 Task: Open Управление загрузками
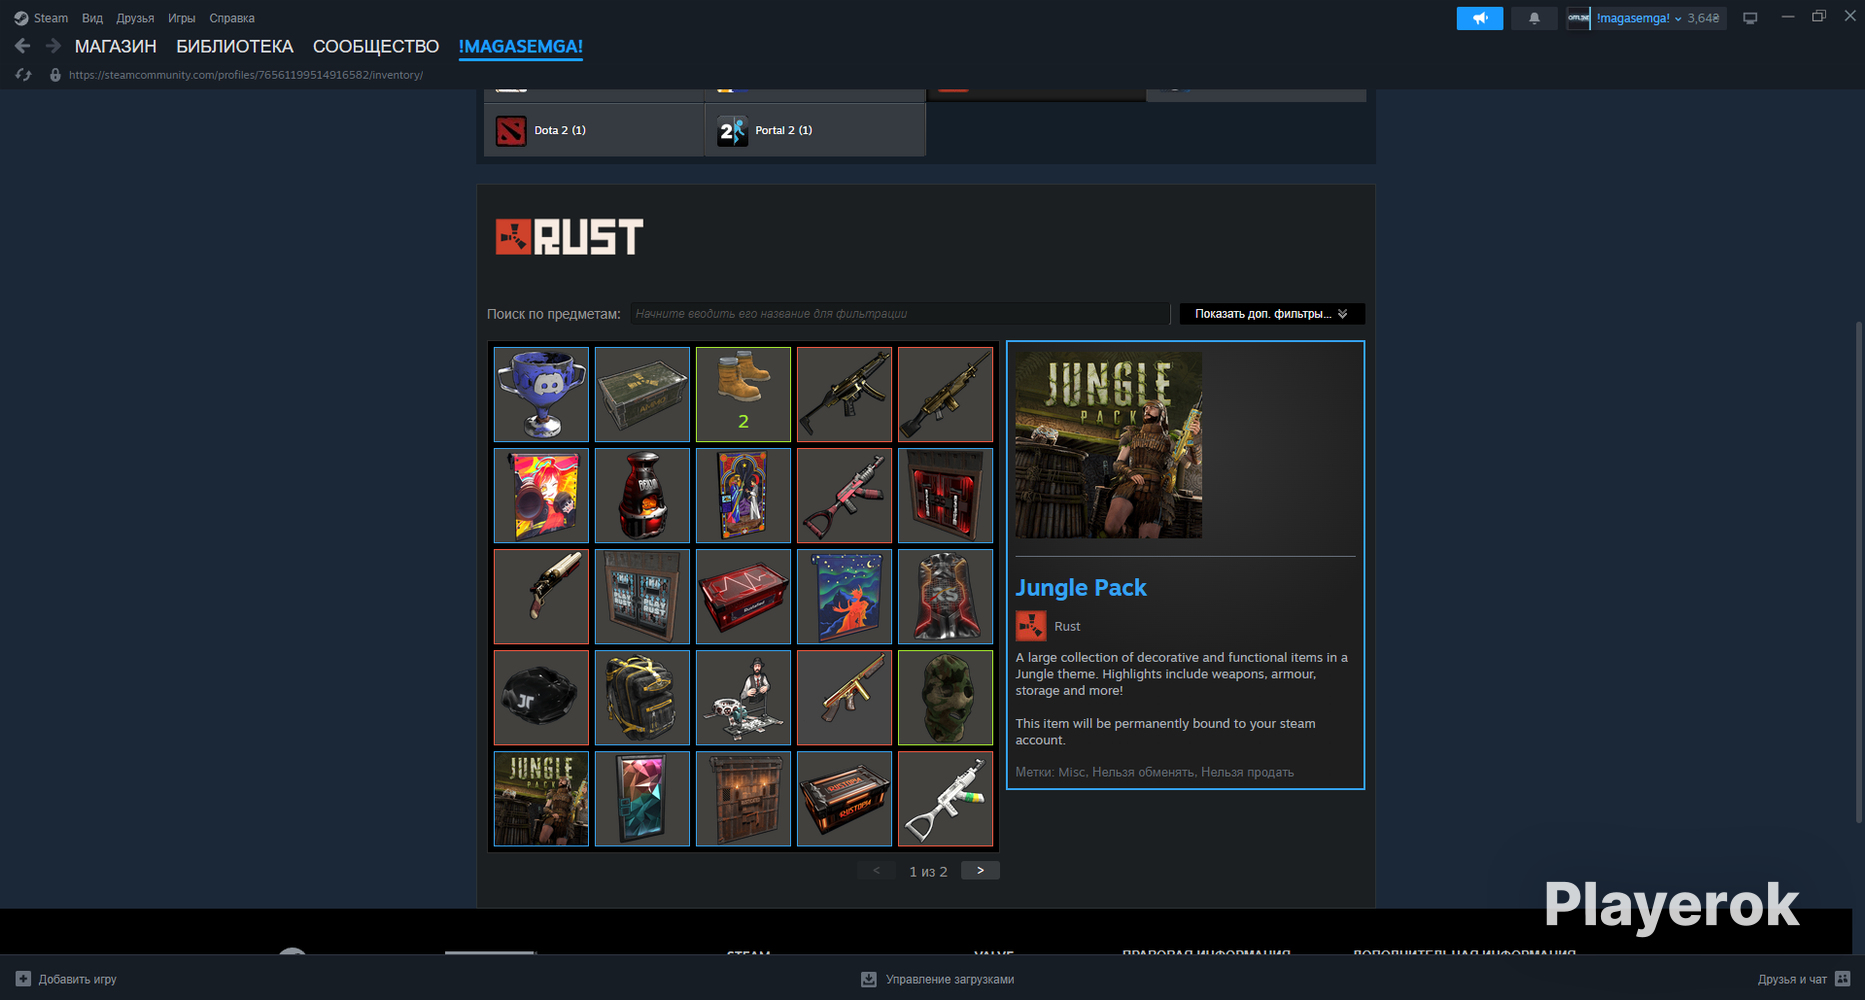coord(938,979)
